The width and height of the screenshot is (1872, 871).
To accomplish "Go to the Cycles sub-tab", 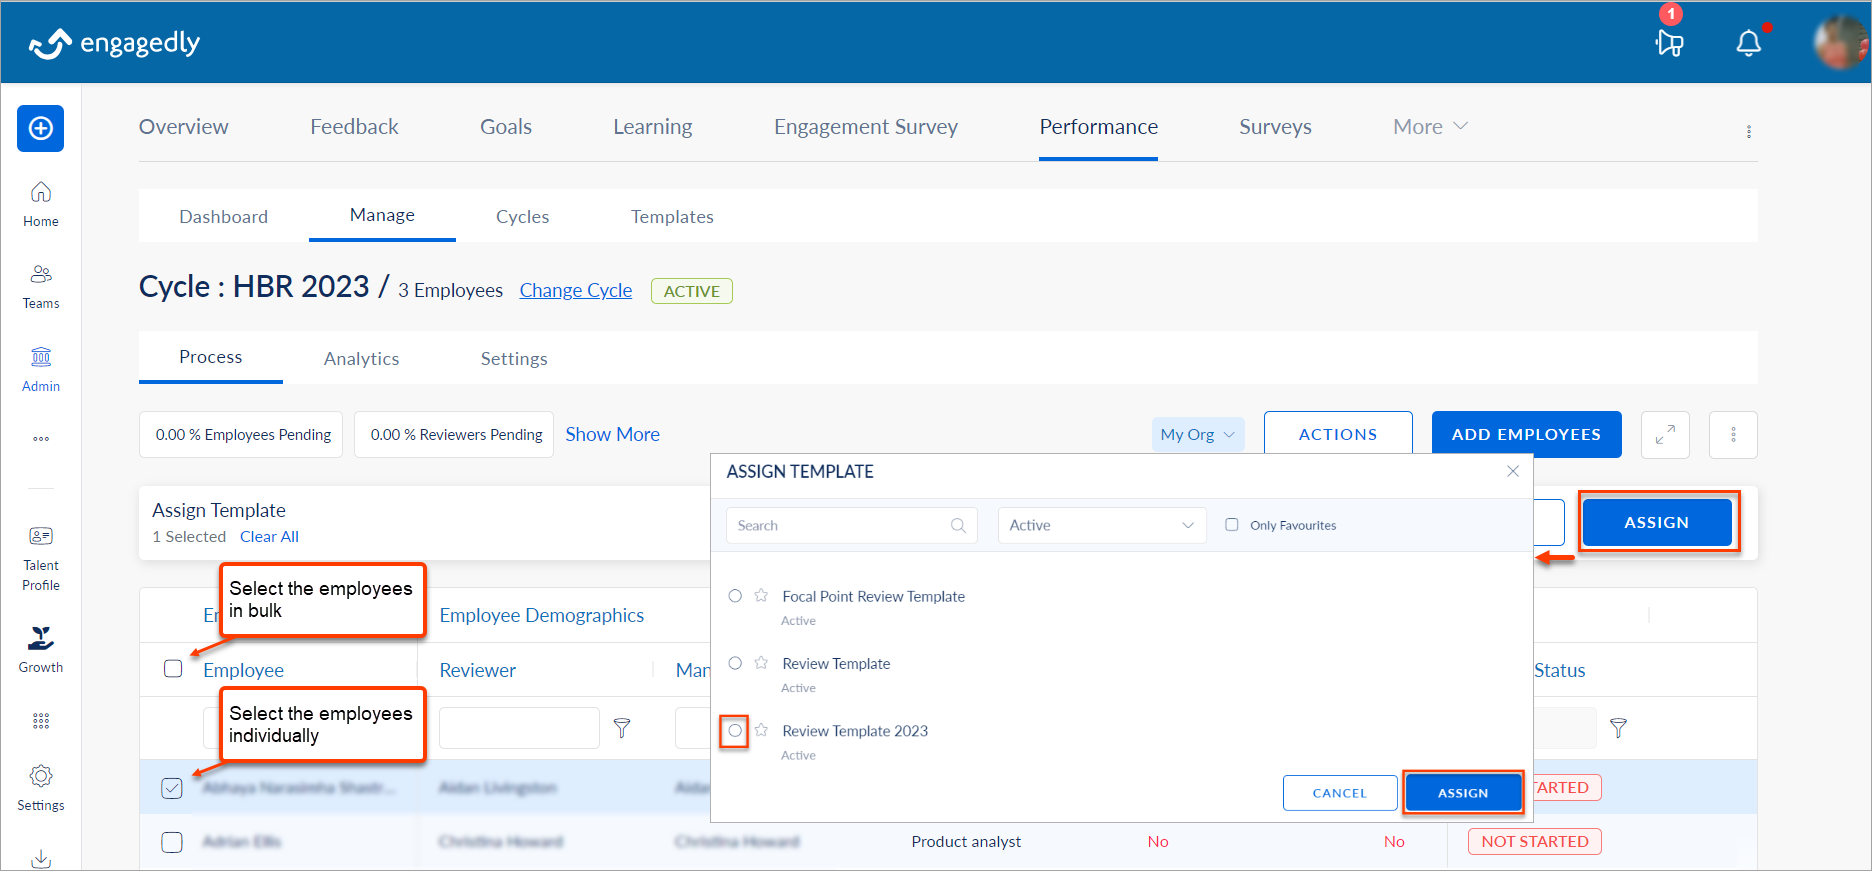I will [522, 217].
